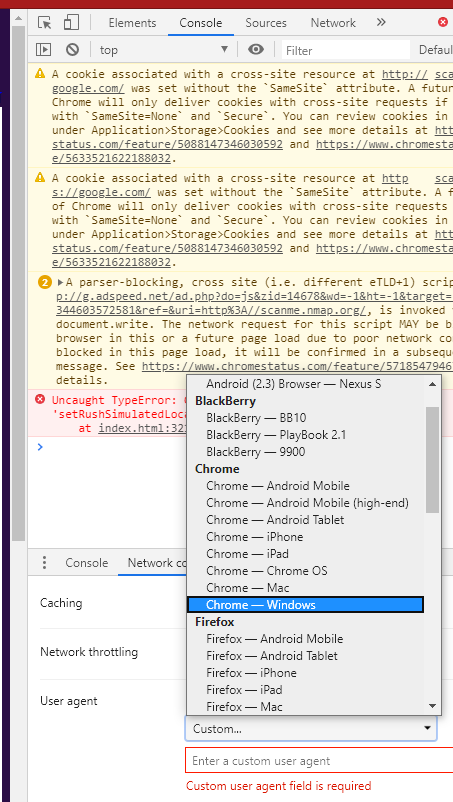Expand the parser-blocking warning message triangle

coord(61,282)
